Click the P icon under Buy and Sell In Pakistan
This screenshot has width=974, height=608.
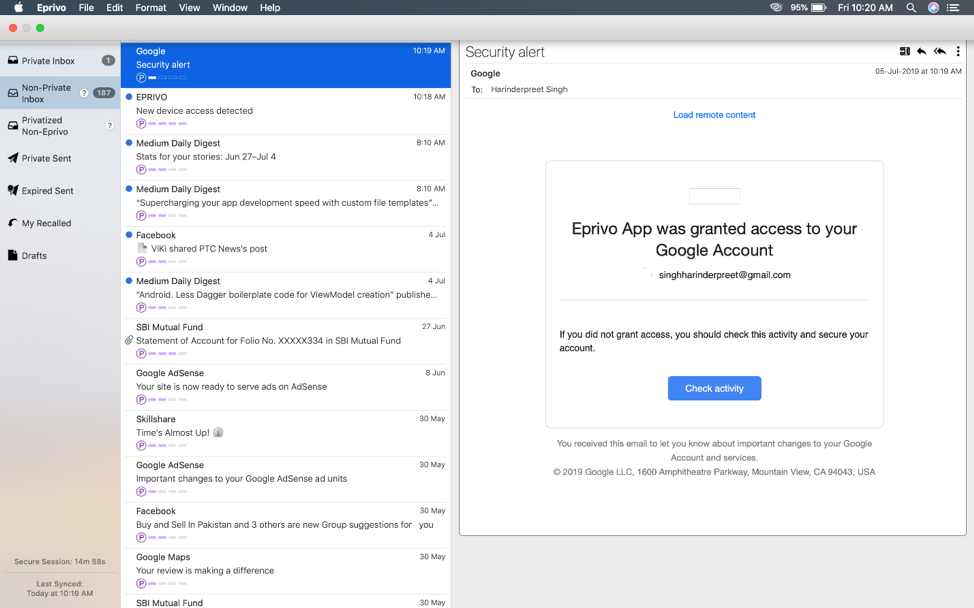pos(142,537)
